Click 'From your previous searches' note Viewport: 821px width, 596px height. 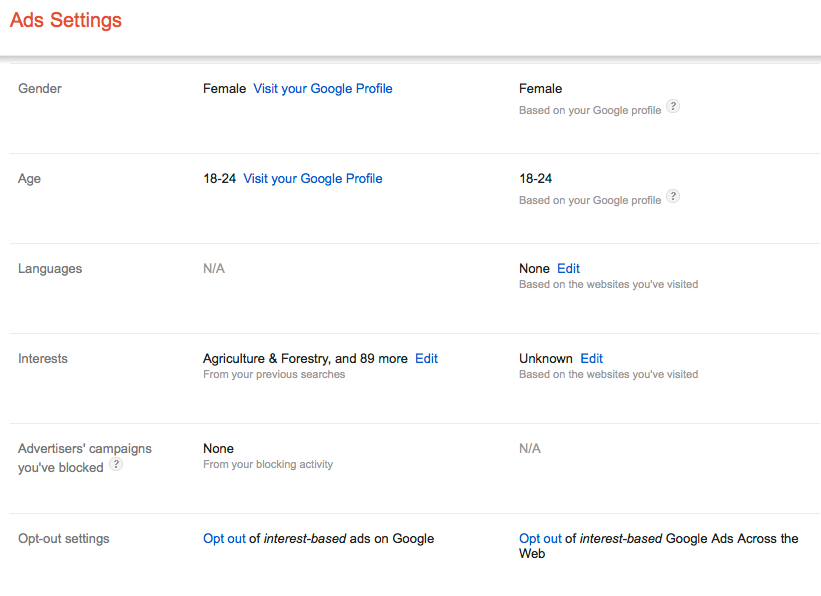tap(274, 375)
